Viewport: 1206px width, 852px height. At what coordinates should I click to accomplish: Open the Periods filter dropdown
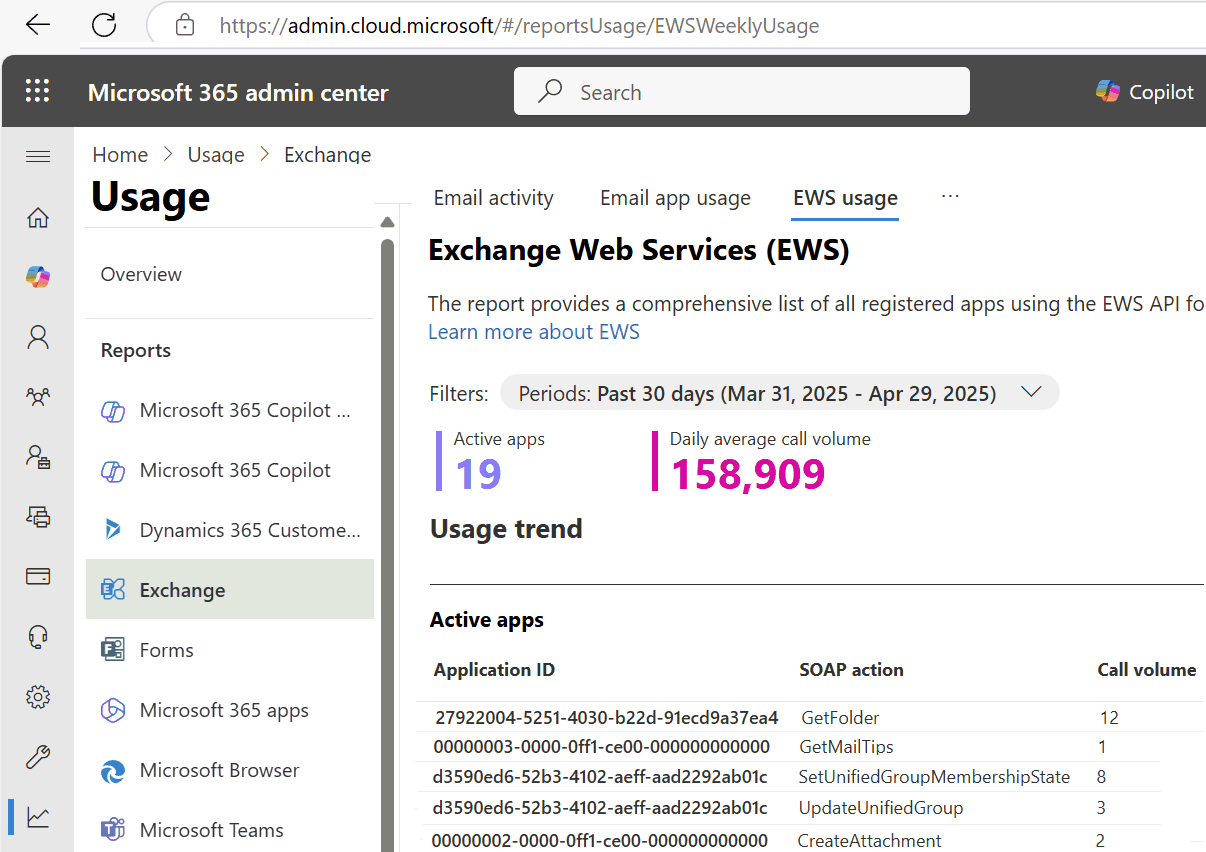point(779,393)
